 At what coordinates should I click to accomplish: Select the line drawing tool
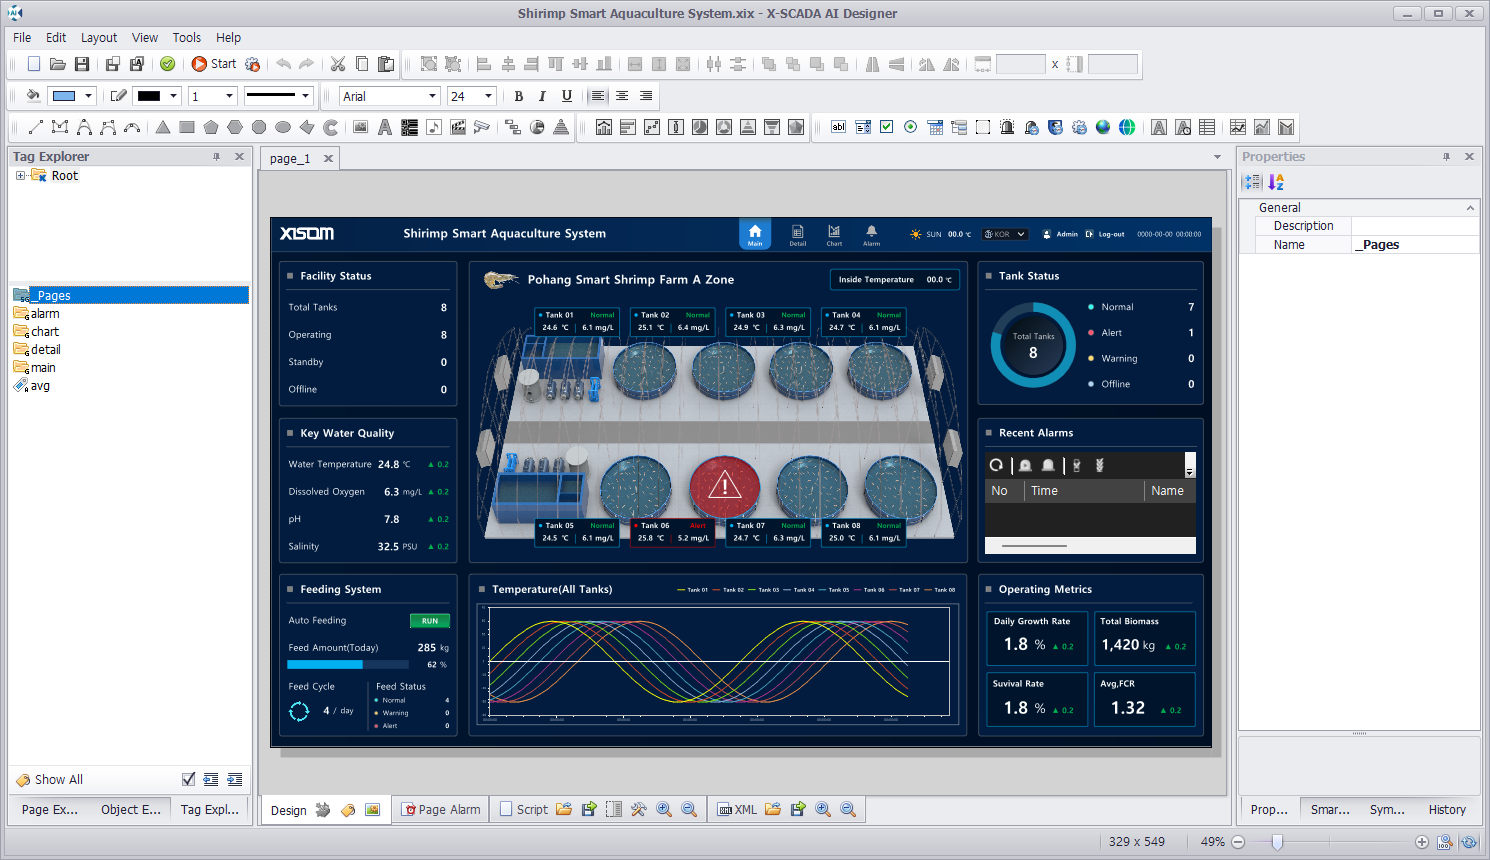click(36, 127)
